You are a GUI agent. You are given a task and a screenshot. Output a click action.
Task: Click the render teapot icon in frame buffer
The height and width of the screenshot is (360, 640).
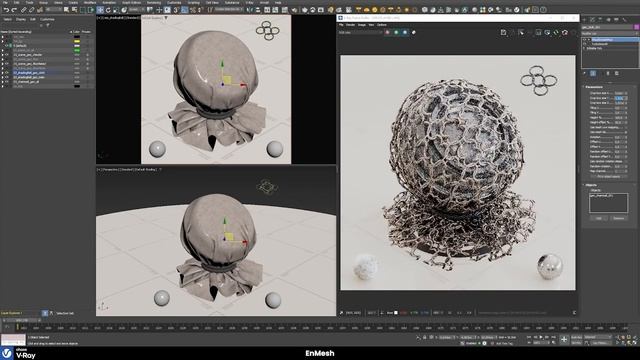point(565,32)
